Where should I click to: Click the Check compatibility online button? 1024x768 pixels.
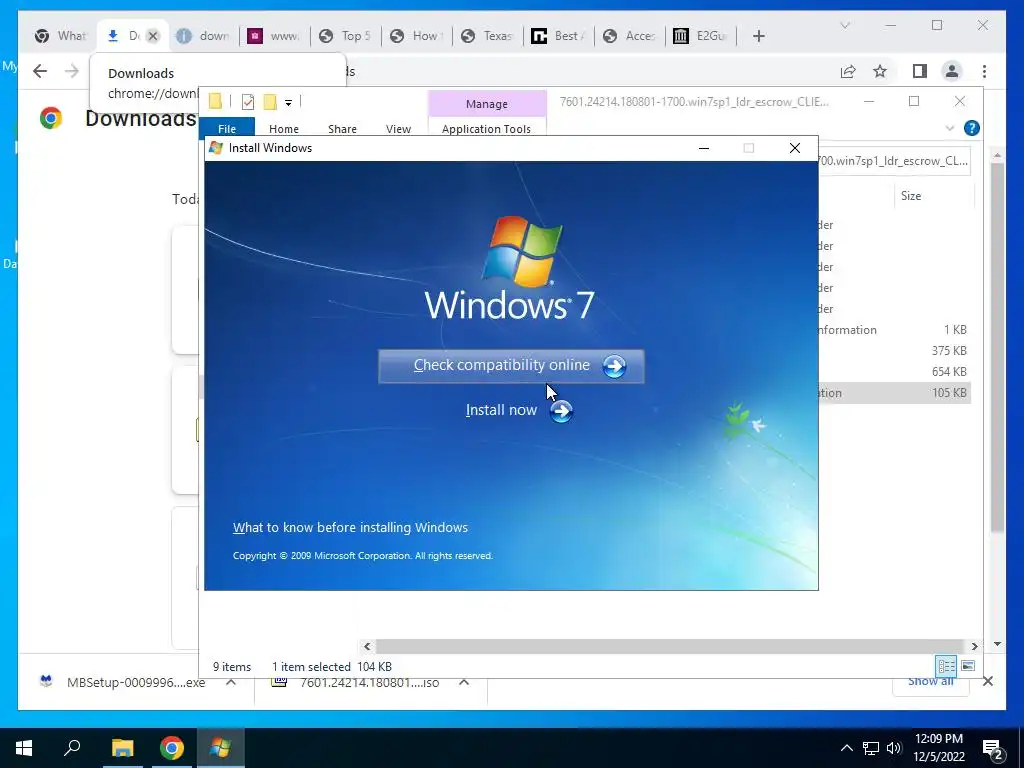[511, 366]
